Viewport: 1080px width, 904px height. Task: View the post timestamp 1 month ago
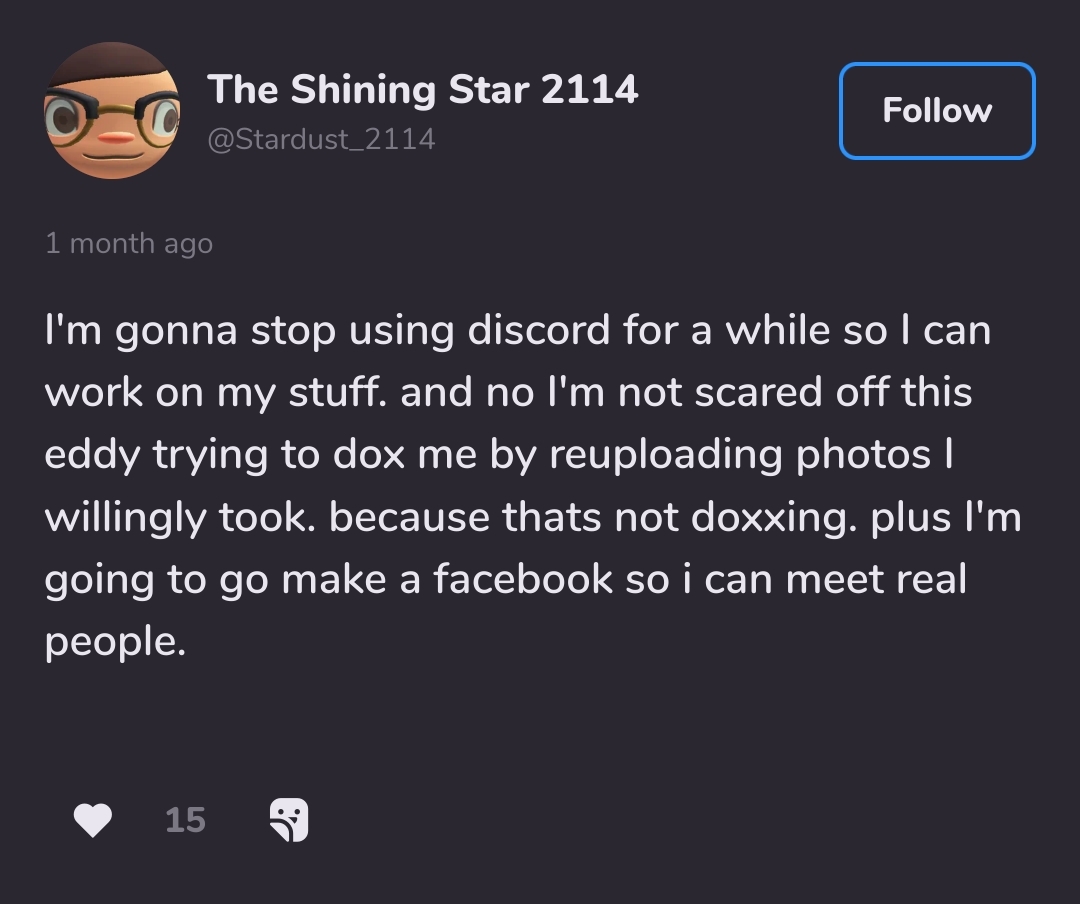pyautogui.click(x=129, y=243)
